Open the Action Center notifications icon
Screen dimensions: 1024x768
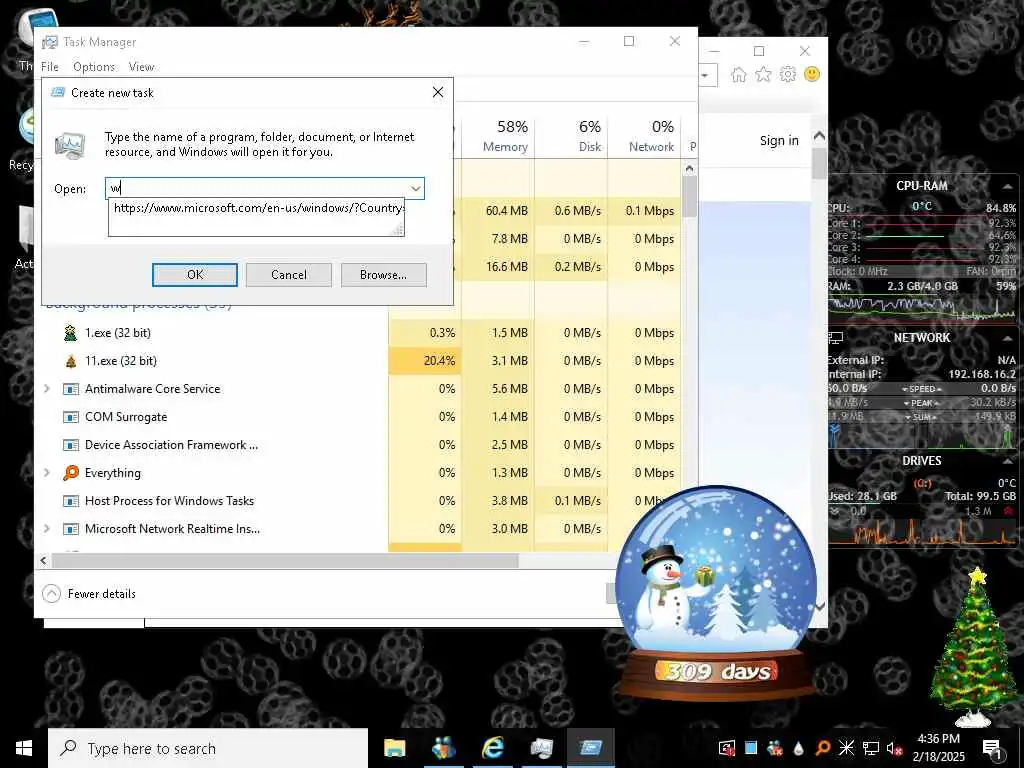(x=992, y=748)
